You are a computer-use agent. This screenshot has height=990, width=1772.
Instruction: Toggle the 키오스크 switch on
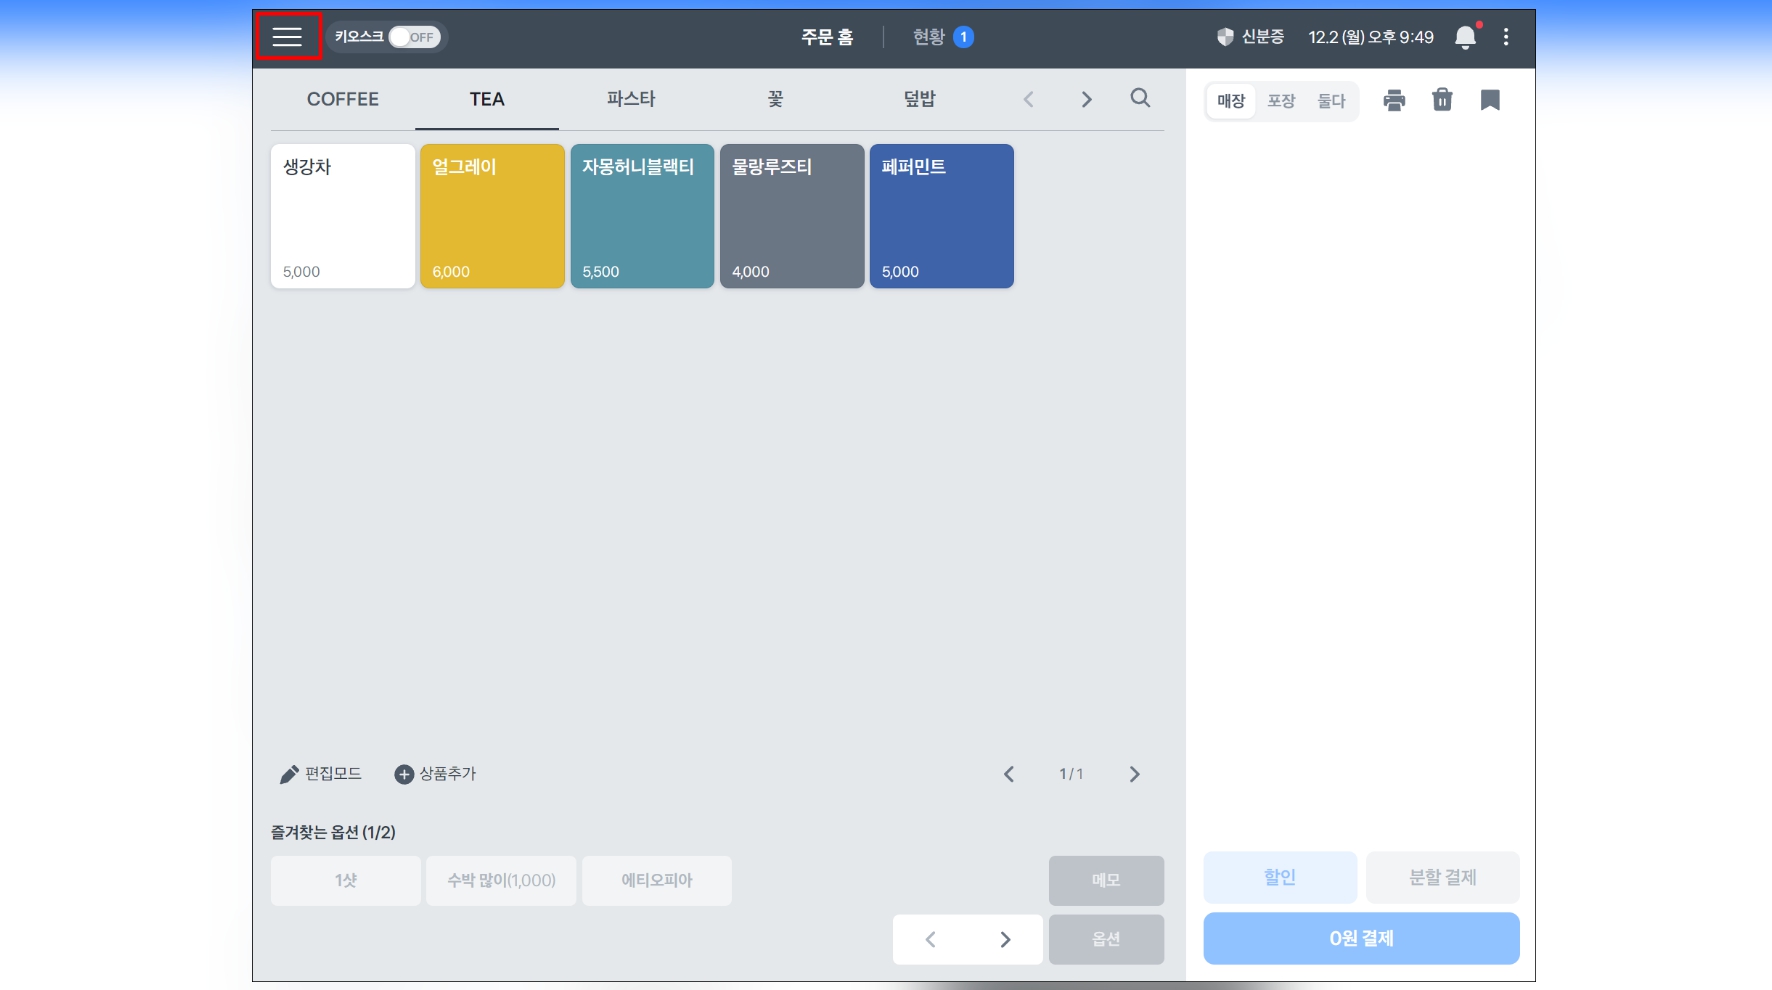click(414, 37)
